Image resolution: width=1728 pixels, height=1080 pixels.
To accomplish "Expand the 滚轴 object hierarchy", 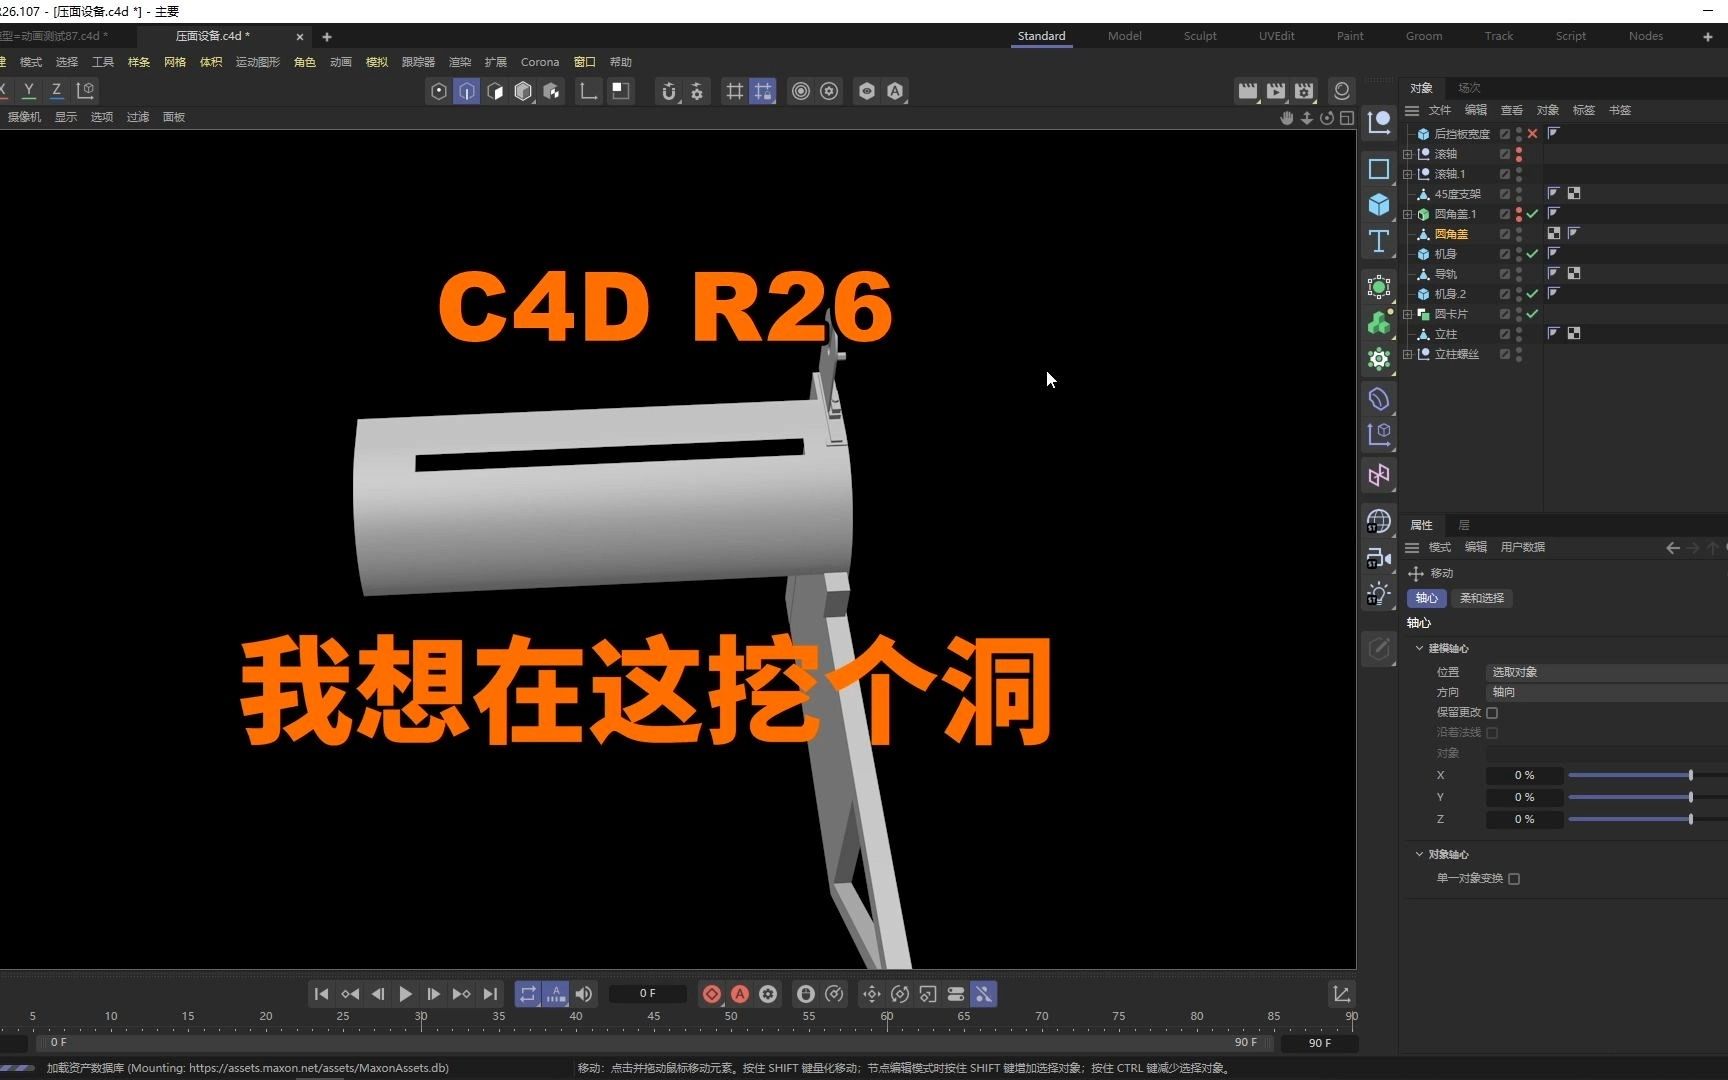I will coord(1407,154).
